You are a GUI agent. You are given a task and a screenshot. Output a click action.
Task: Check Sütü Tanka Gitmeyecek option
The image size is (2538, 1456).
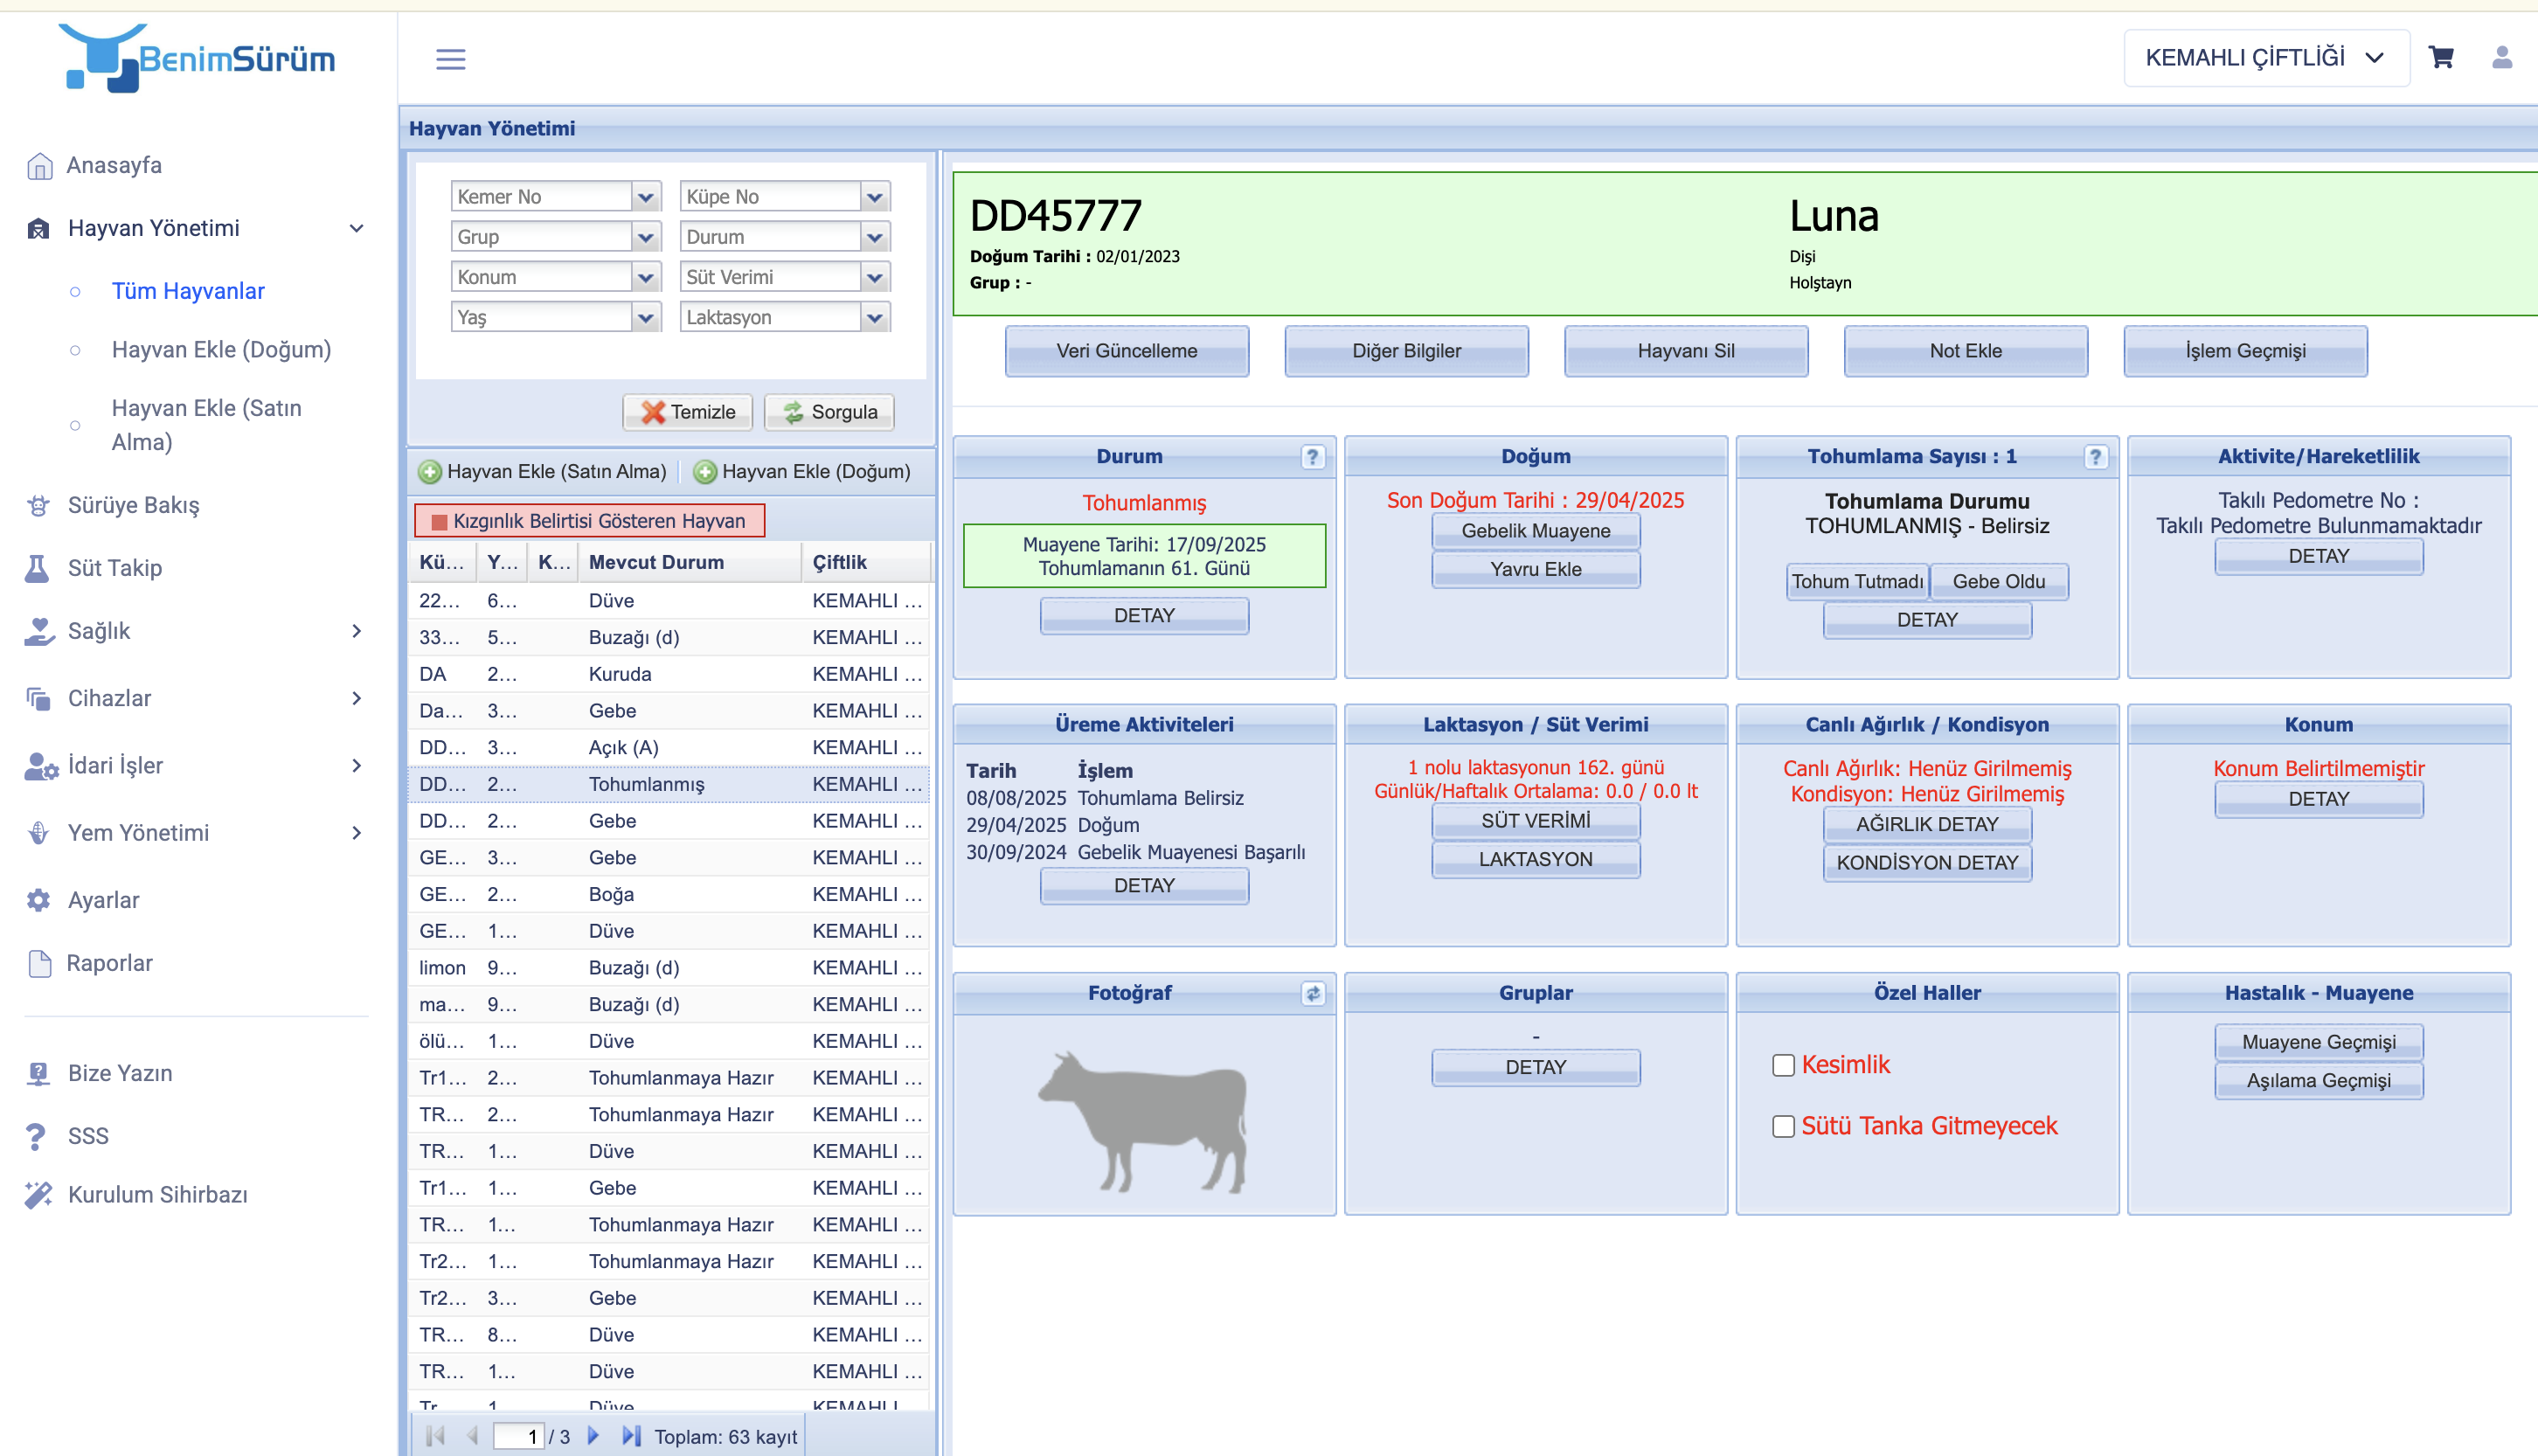click(x=1783, y=1126)
